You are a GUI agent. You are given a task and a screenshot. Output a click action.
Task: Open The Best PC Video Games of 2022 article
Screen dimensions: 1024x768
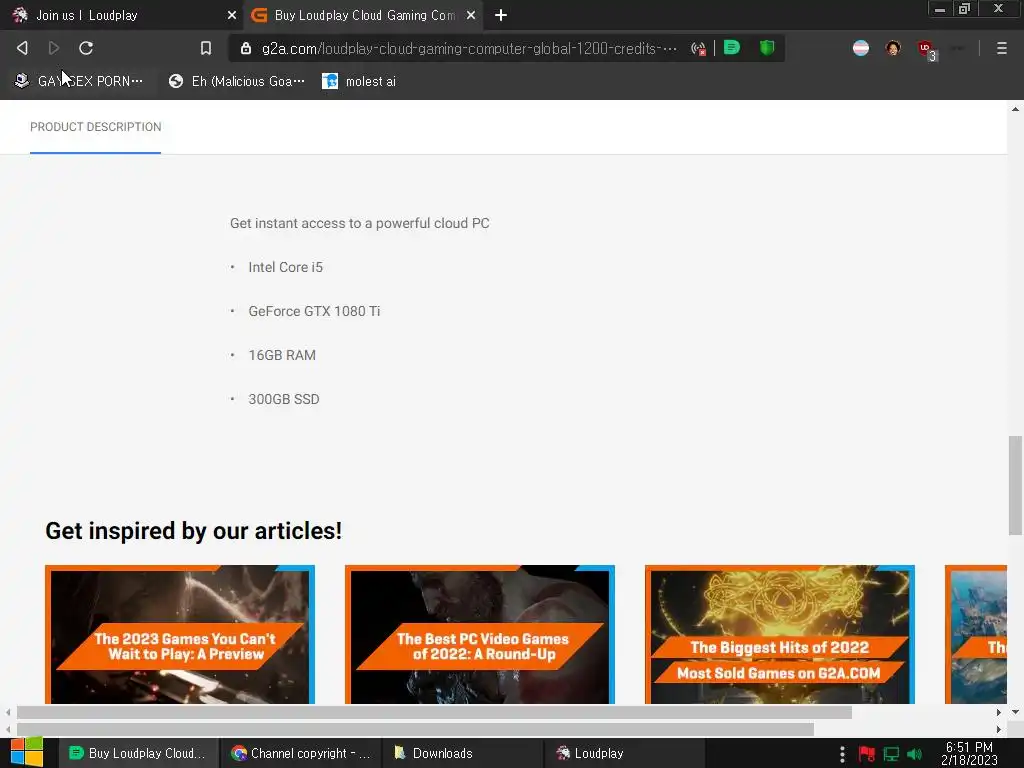[479, 634]
